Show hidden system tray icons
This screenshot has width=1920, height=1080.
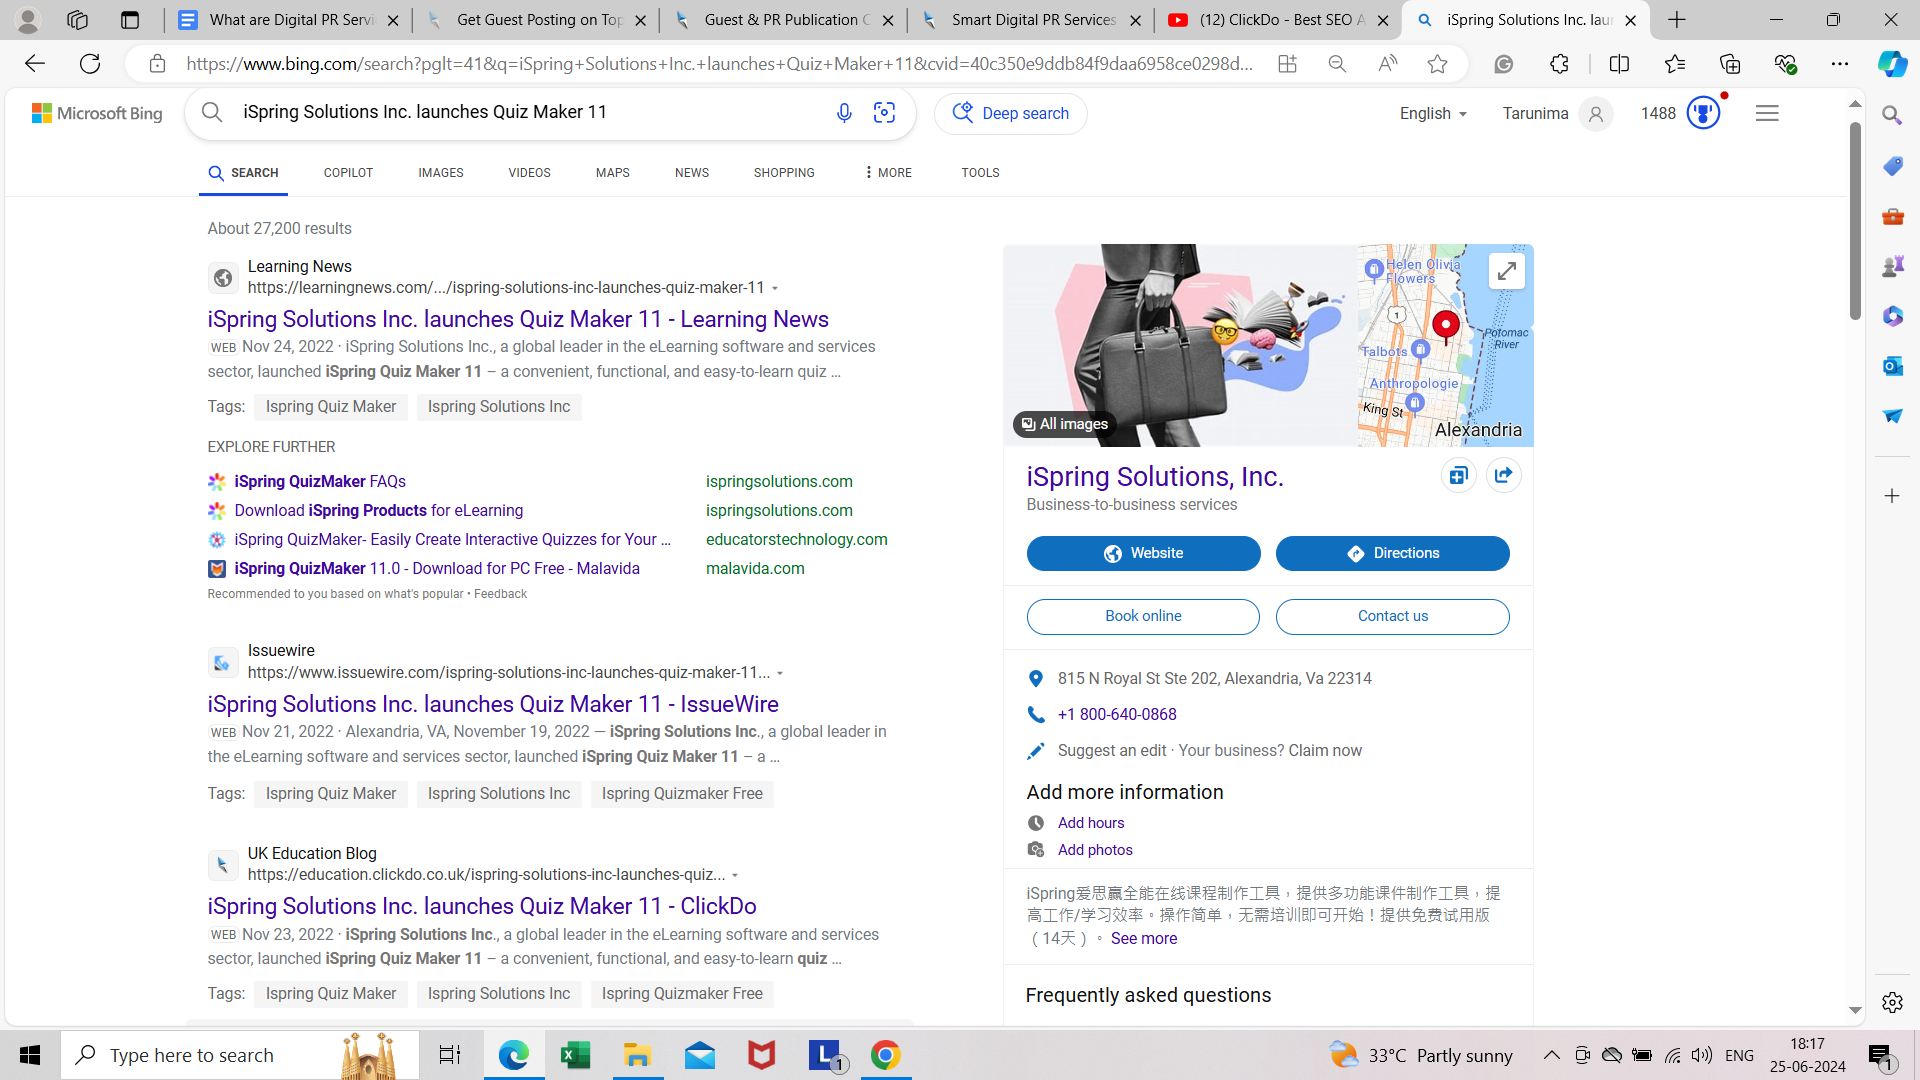(x=1551, y=1055)
